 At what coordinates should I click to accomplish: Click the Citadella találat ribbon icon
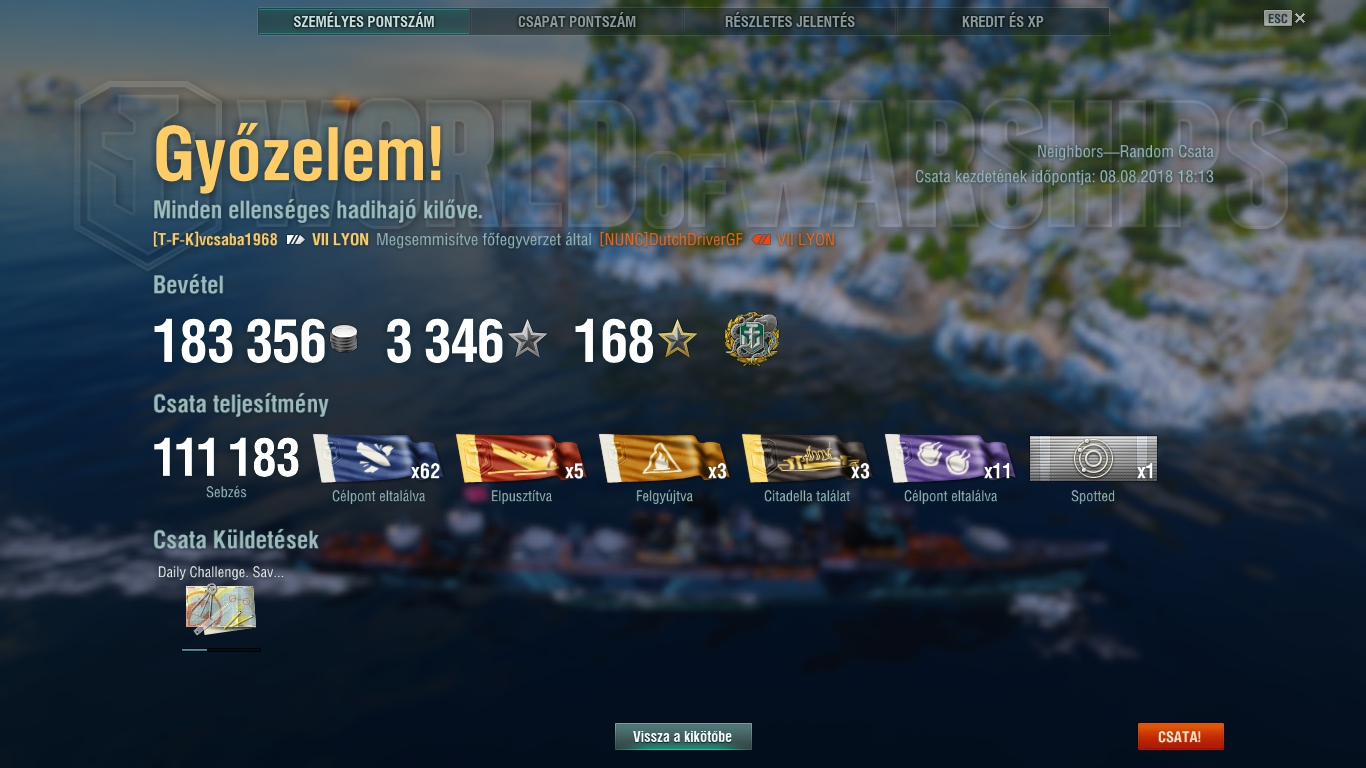pos(806,459)
